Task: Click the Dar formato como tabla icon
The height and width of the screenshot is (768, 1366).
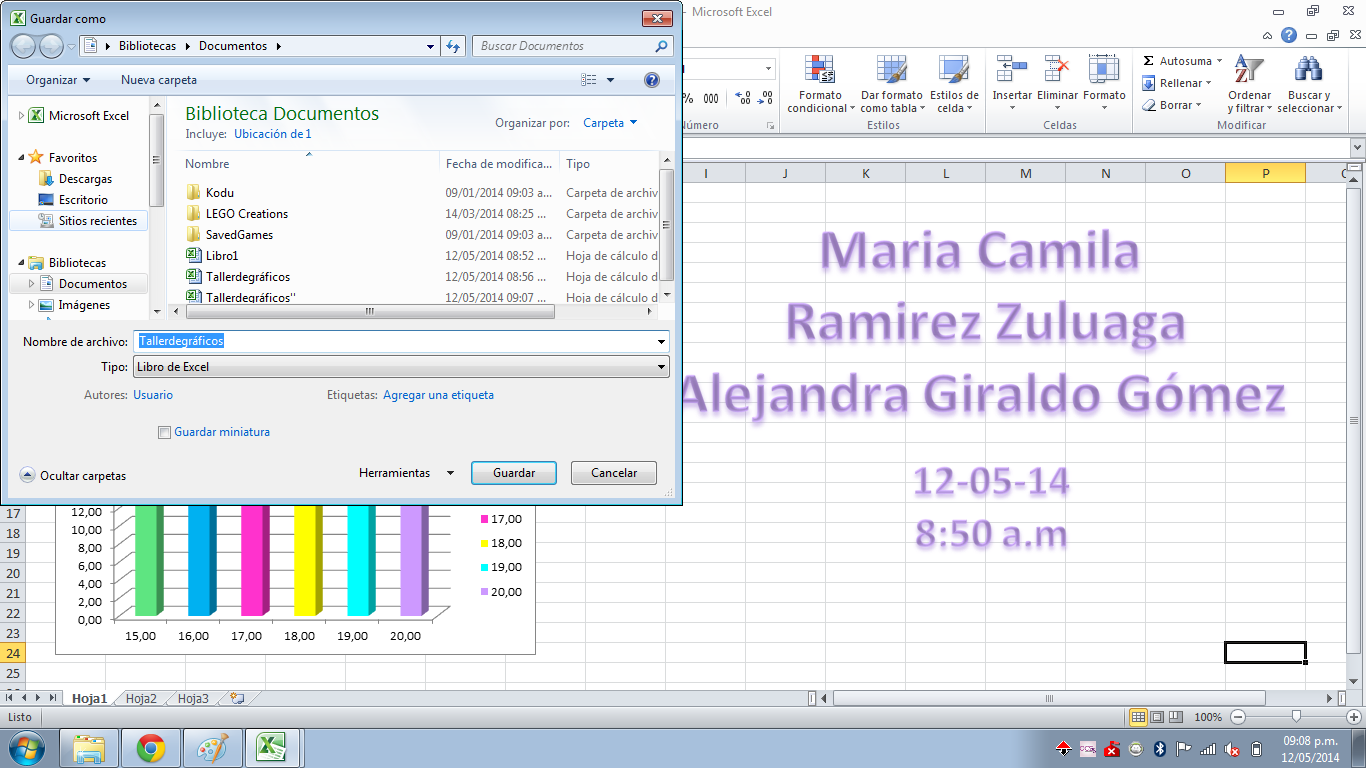Action: (x=891, y=70)
